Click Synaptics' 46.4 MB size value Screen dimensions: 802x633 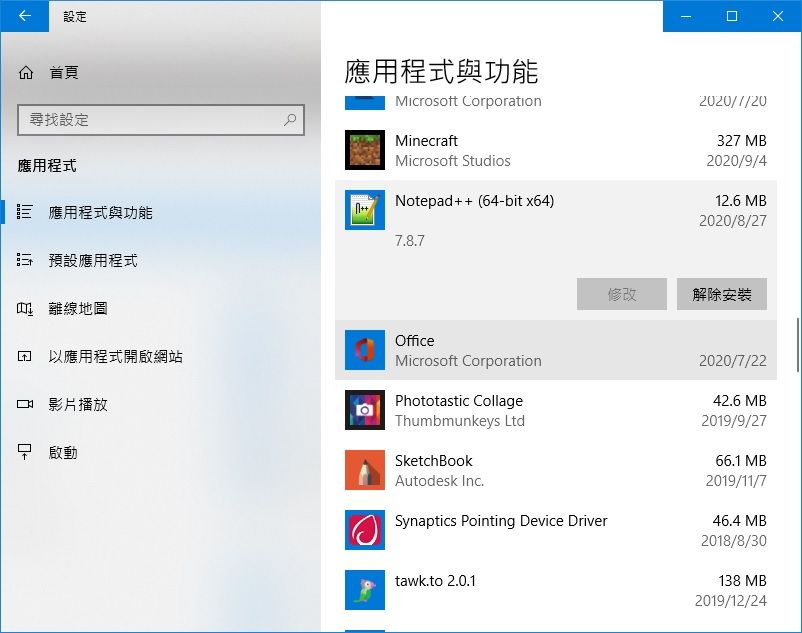point(740,521)
